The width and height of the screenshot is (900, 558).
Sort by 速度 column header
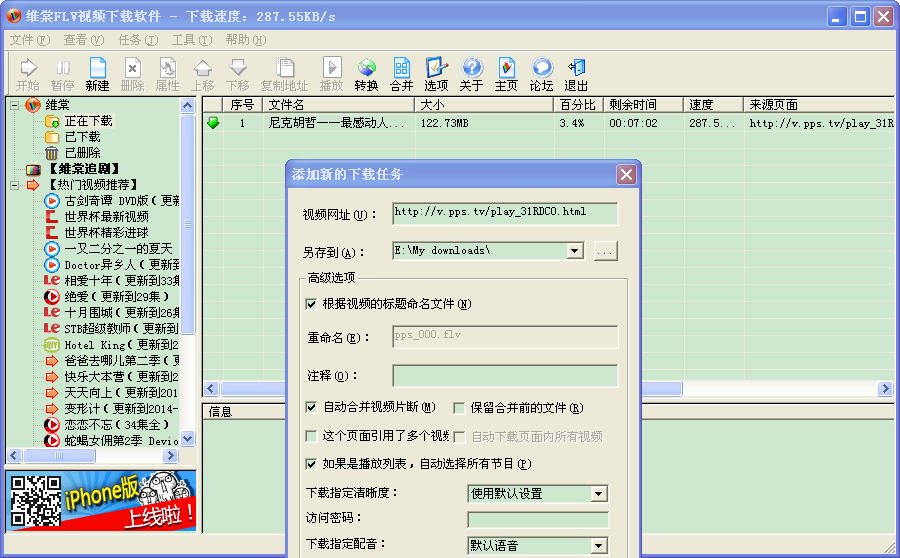pos(713,104)
